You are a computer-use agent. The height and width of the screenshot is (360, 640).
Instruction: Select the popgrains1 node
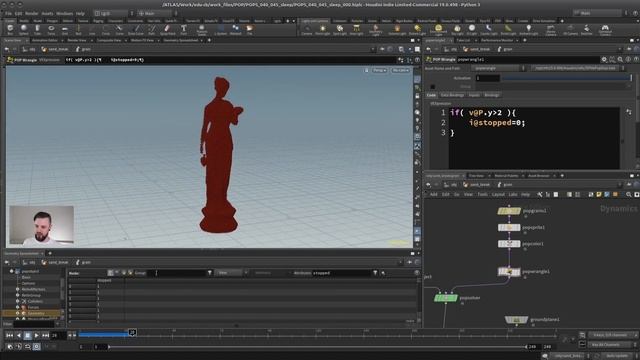pos(509,211)
